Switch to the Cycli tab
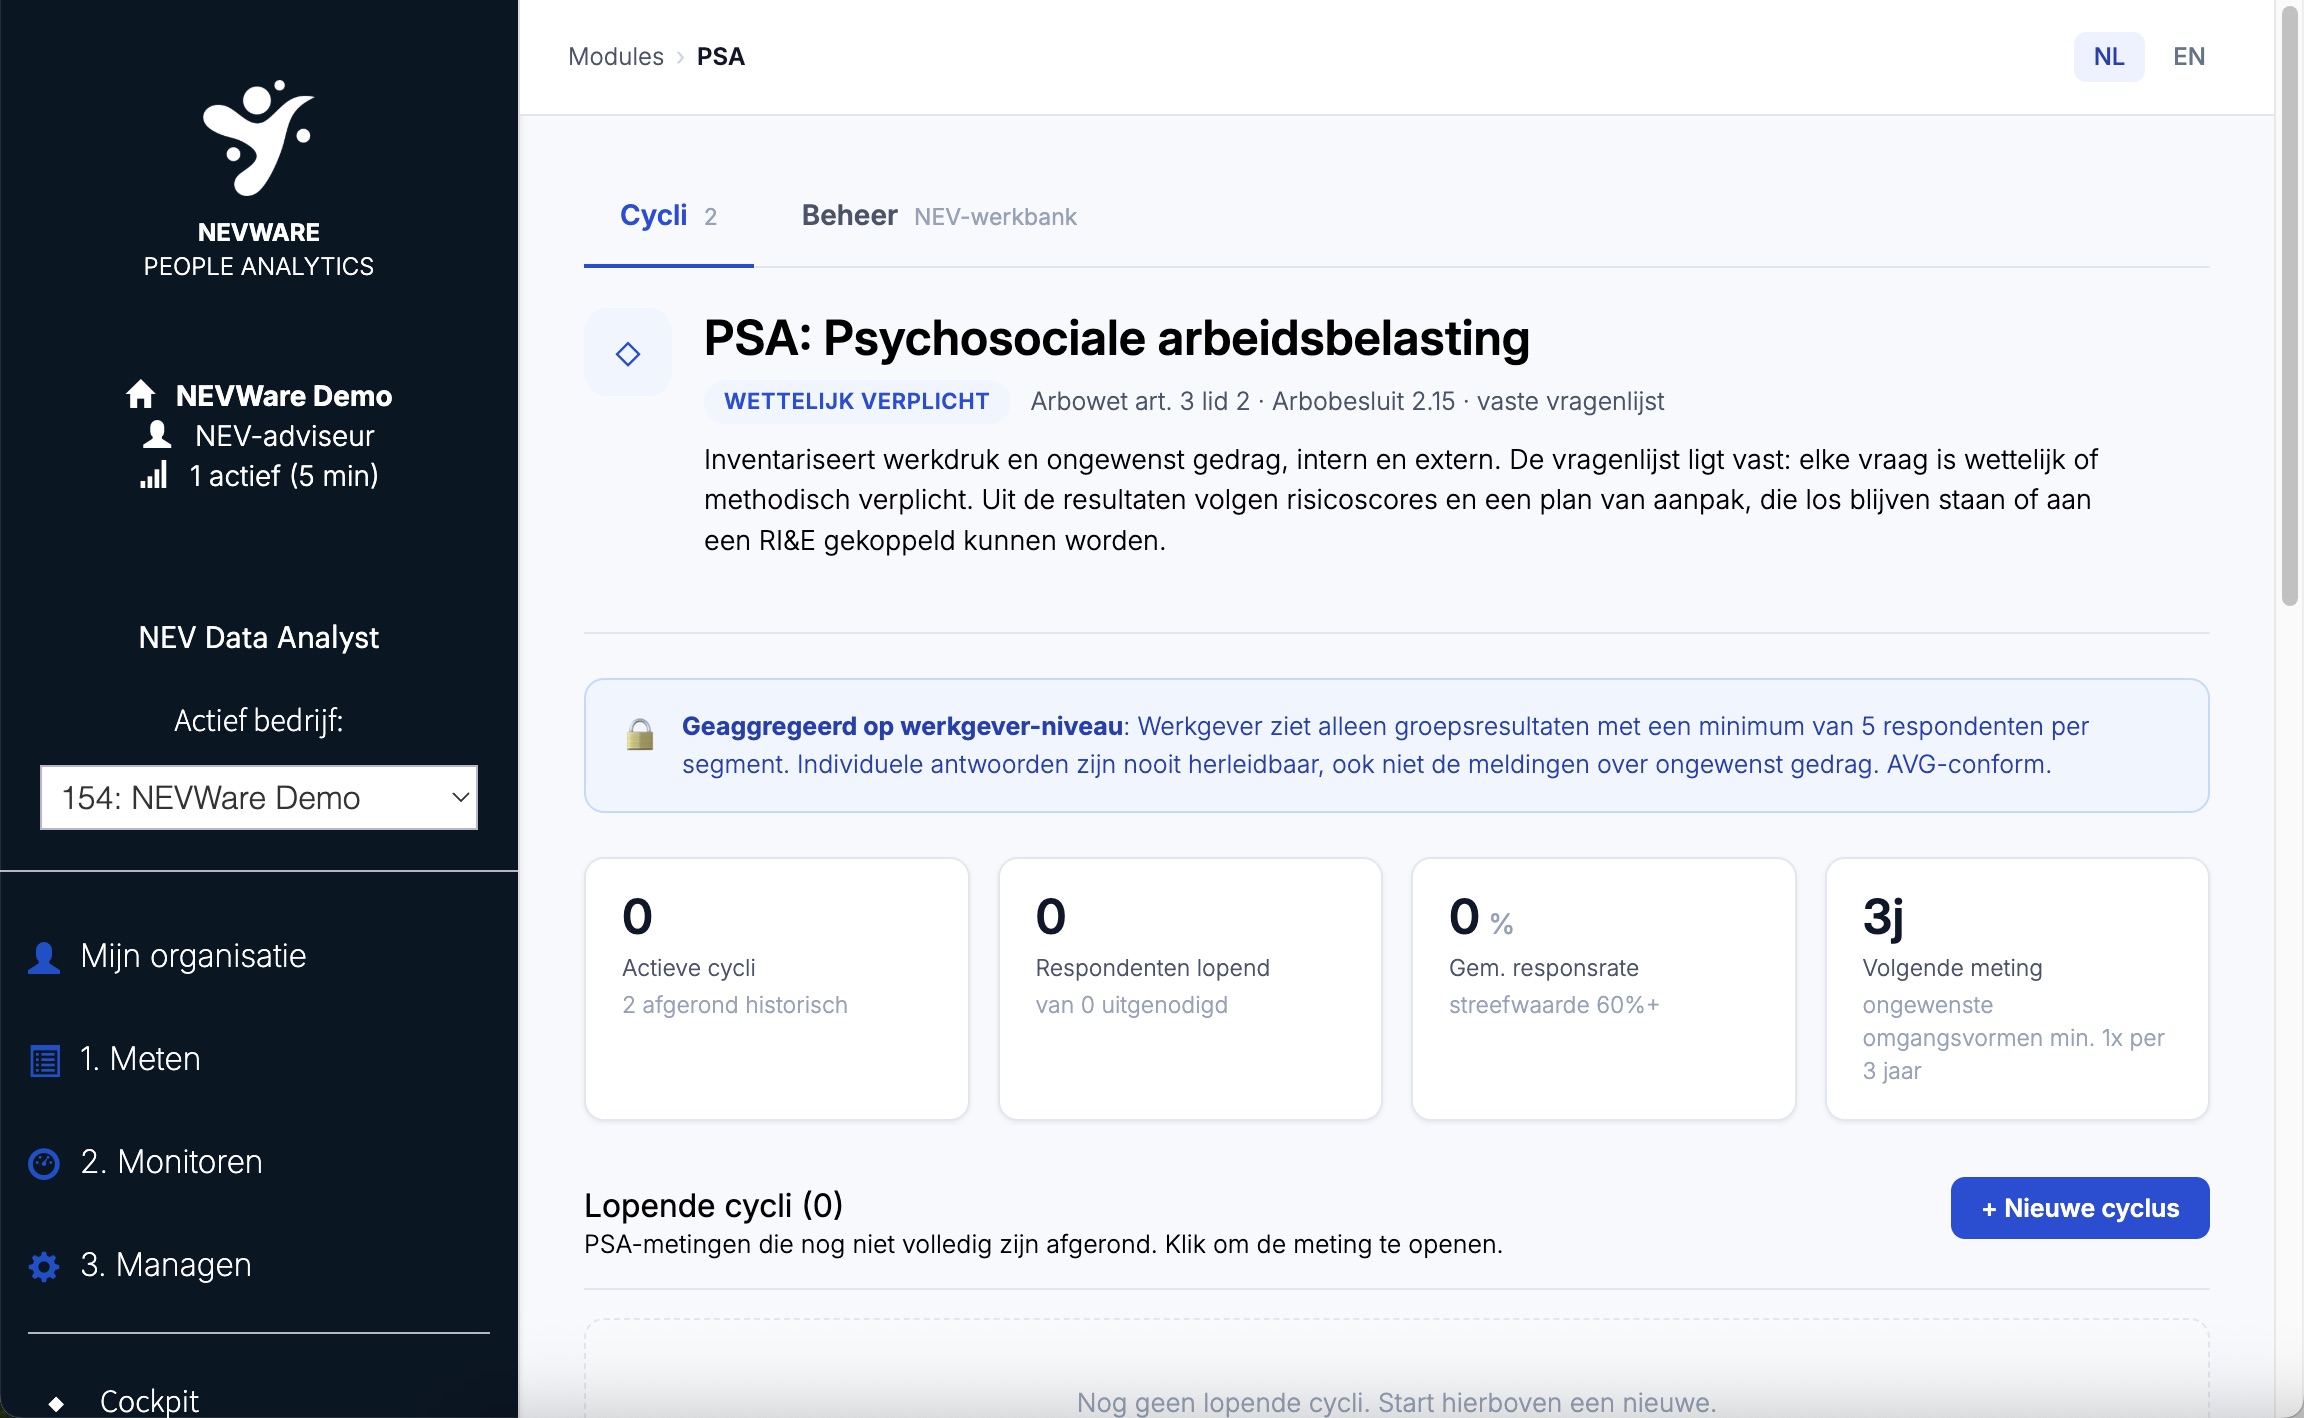This screenshot has height=1418, width=2304. [668, 216]
